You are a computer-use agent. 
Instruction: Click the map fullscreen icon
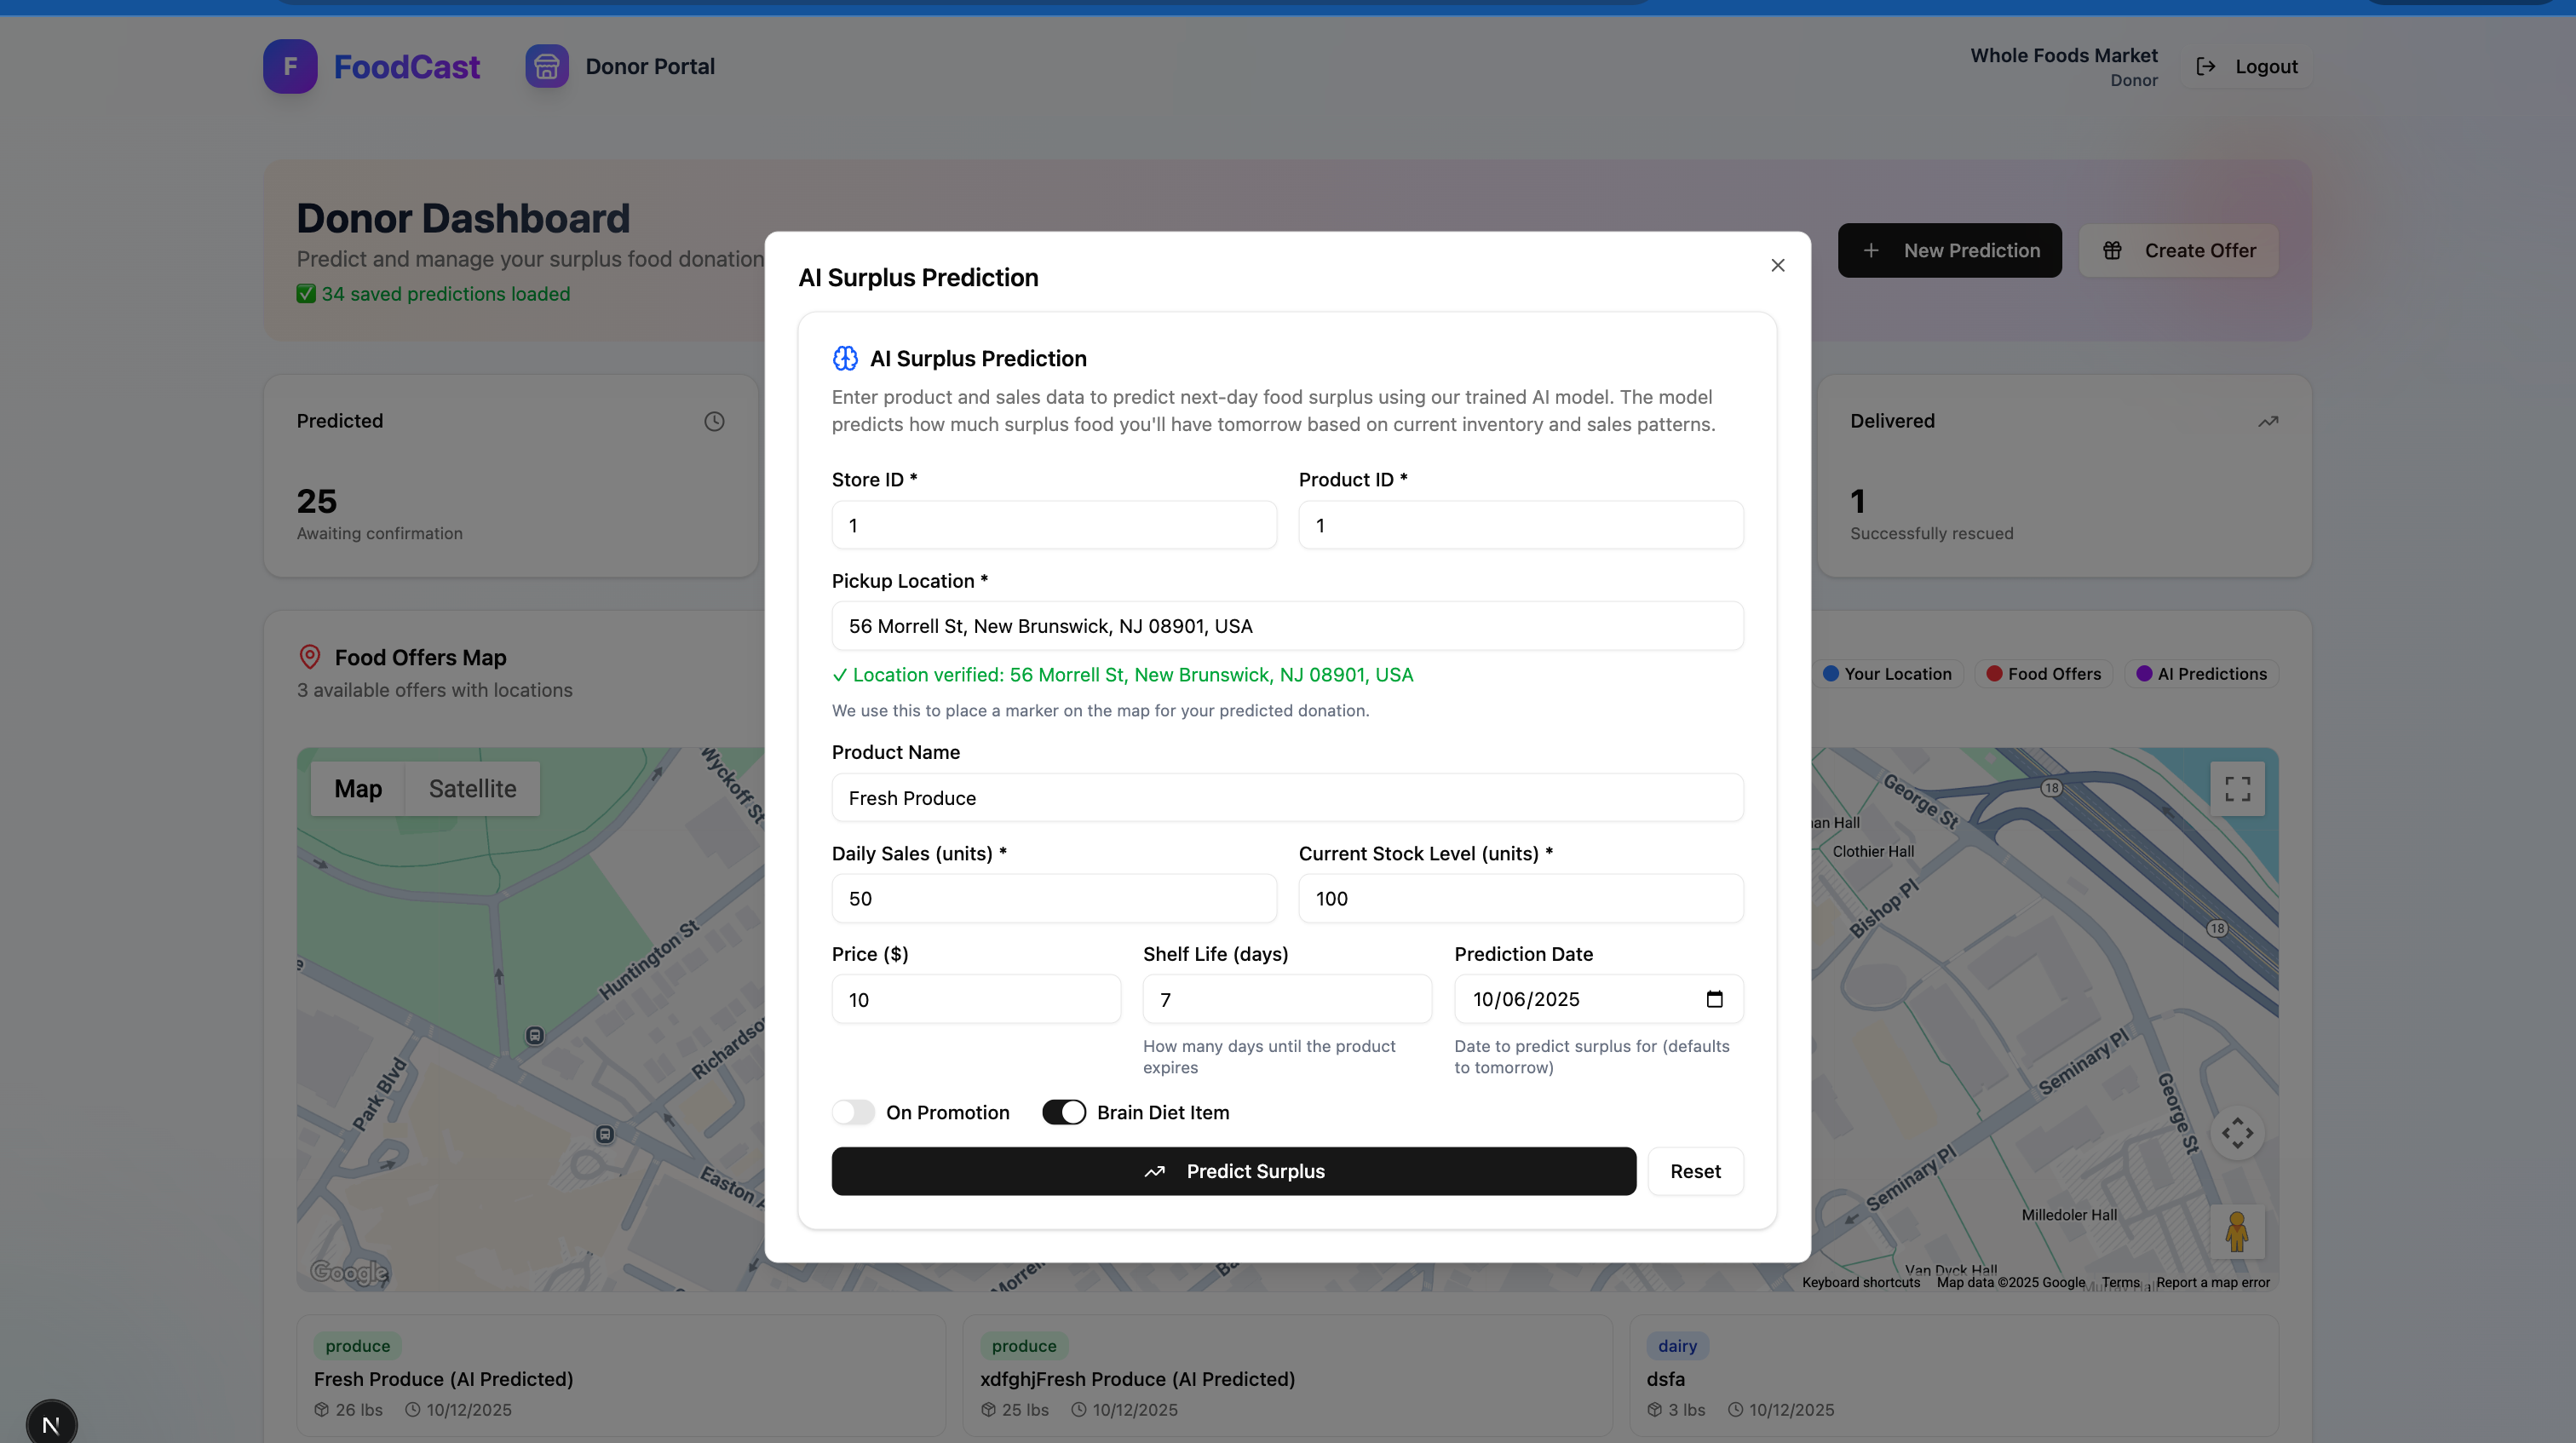coord(2237,789)
